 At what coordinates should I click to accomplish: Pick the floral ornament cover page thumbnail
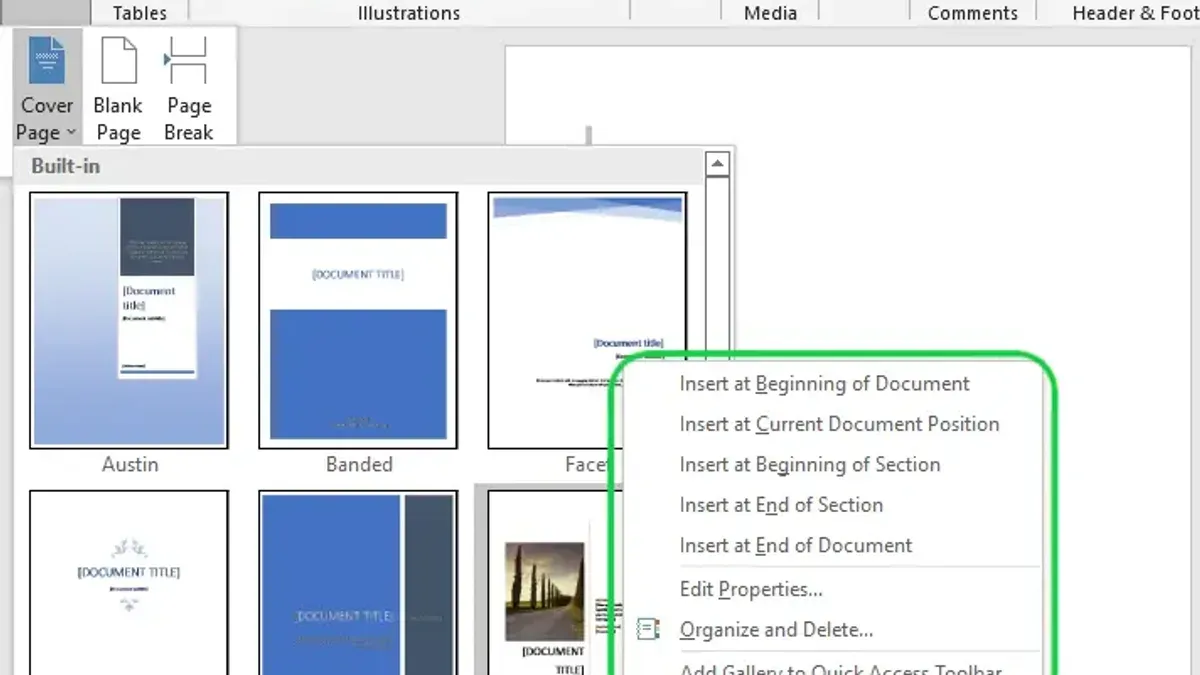point(129,582)
